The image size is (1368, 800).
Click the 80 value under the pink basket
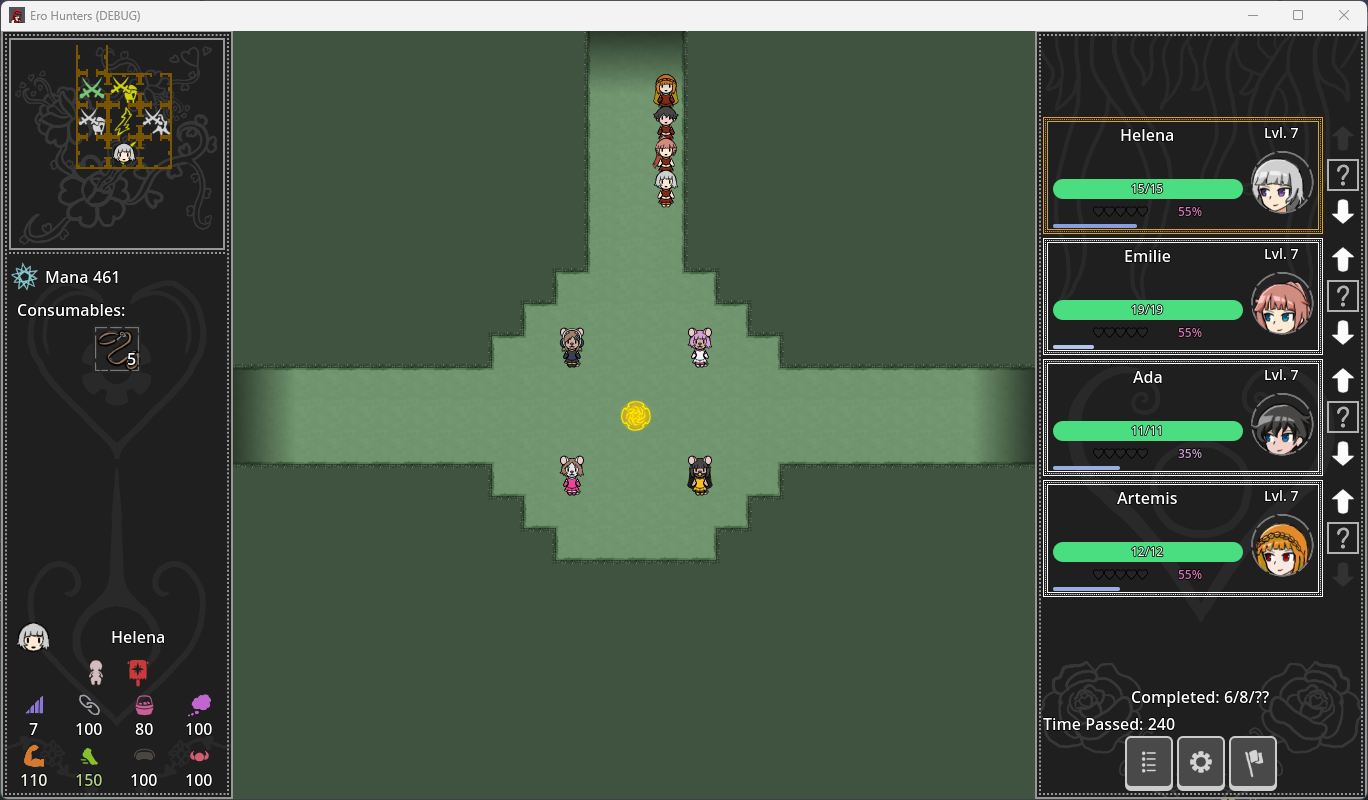(x=144, y=729)
